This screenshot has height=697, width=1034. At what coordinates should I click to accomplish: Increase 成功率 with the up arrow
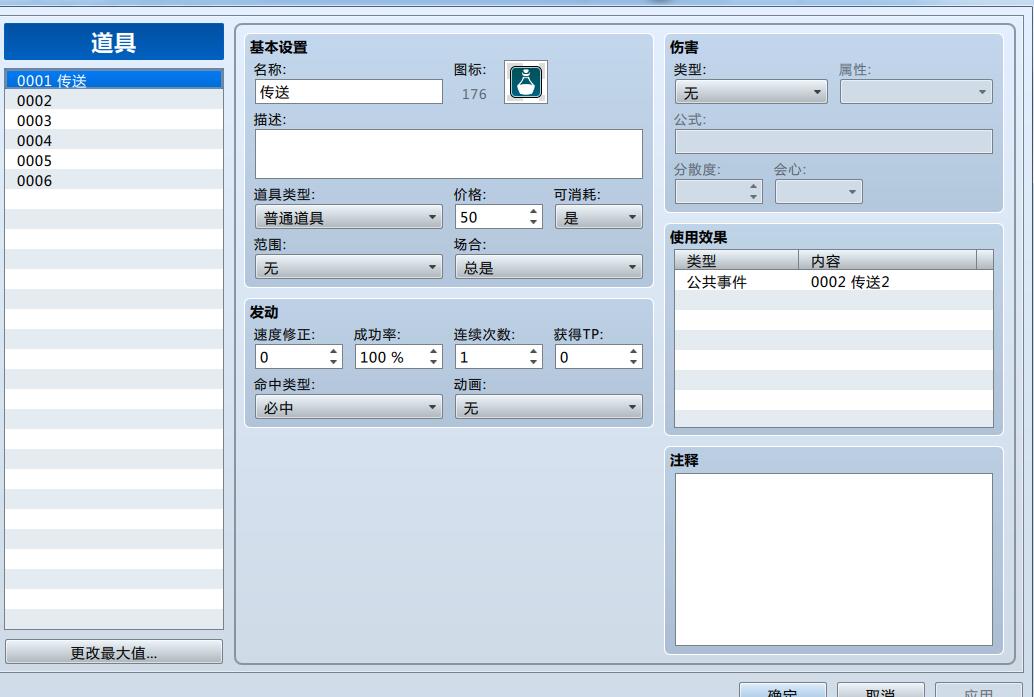coord(433,351)
